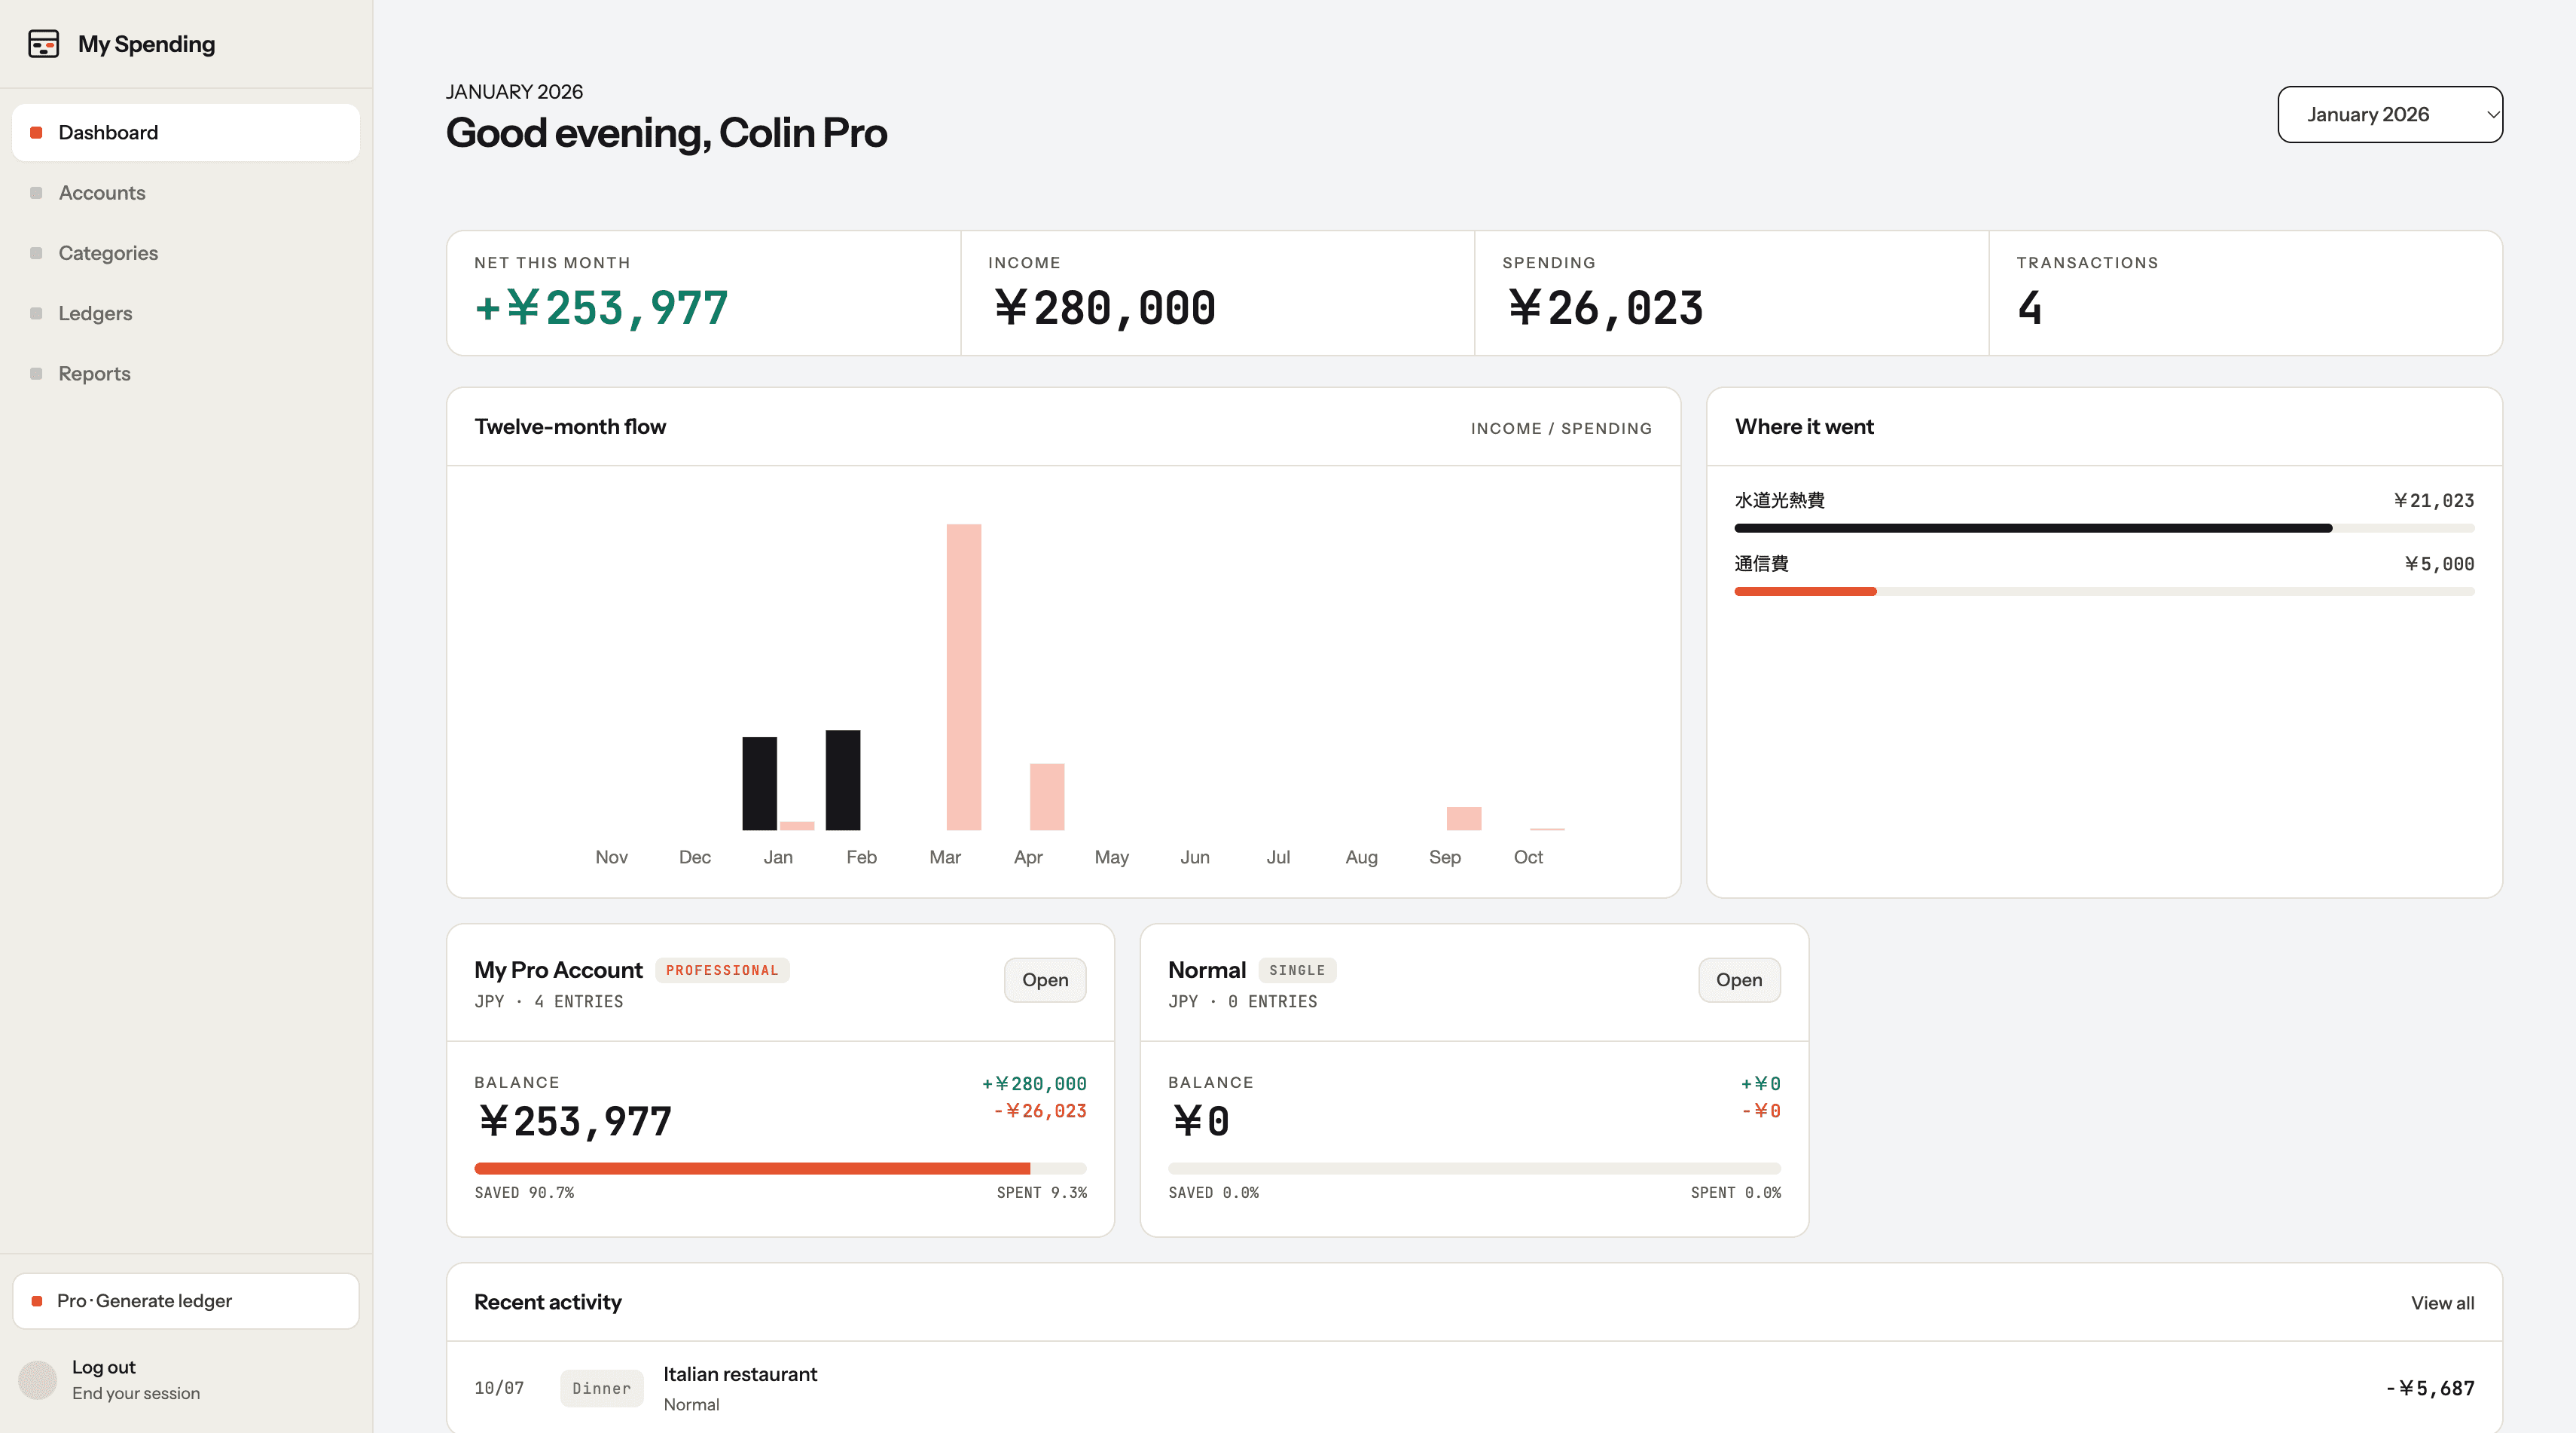Click the 10/07 date in activity

pos(498,1388)
